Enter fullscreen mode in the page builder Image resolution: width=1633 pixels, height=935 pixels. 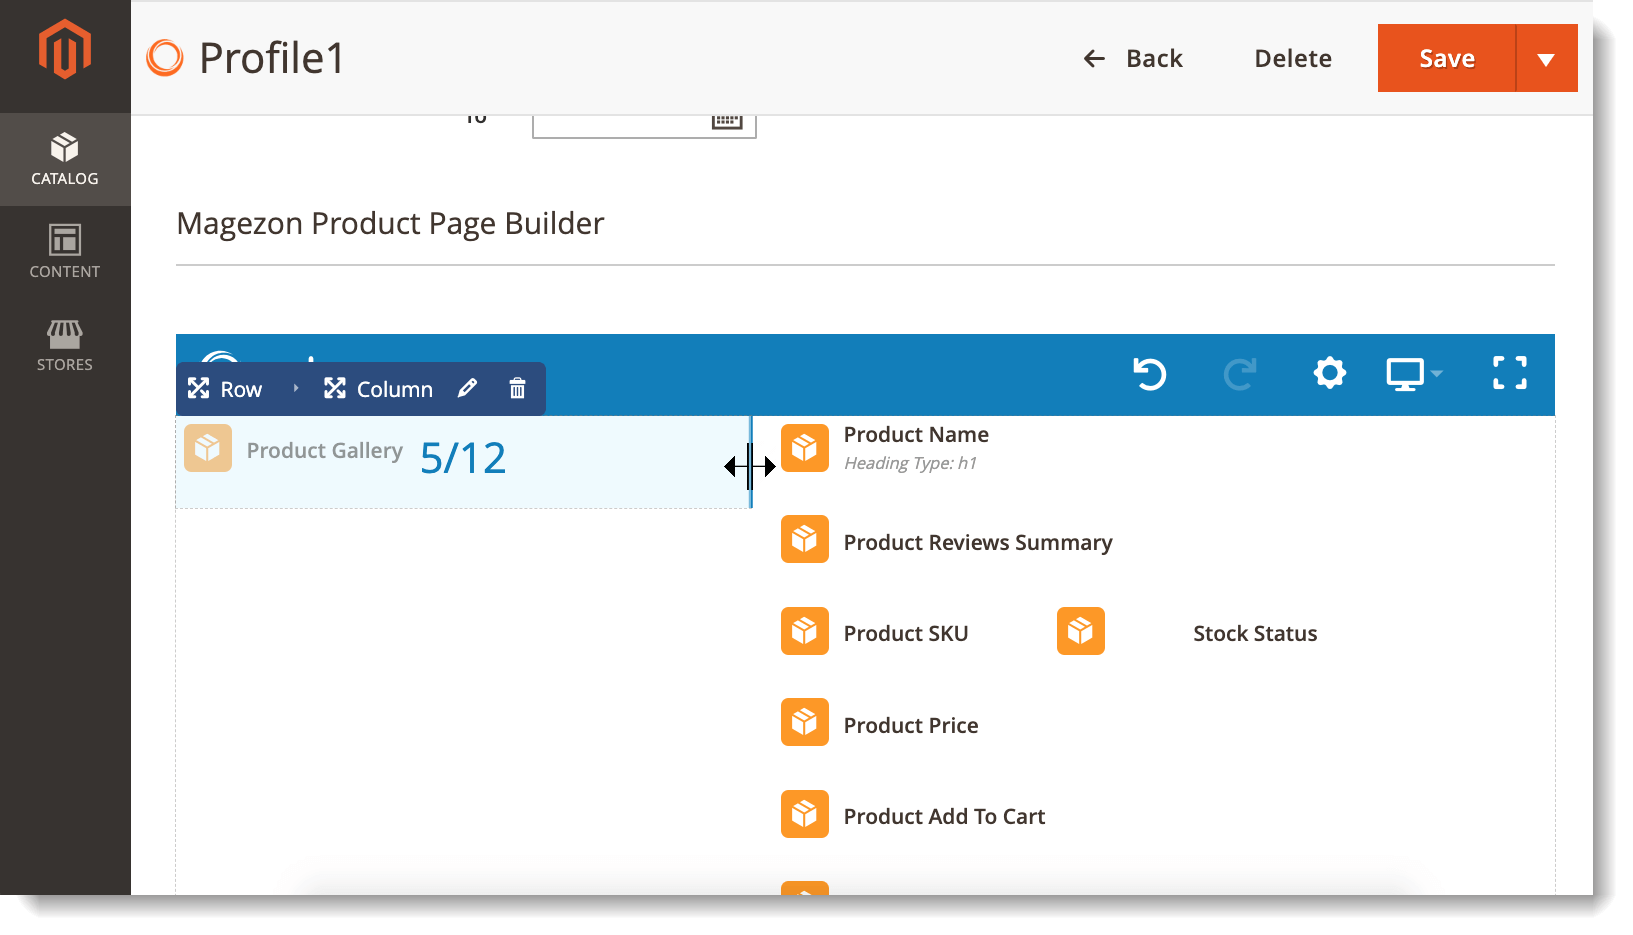pos(1510,372)
